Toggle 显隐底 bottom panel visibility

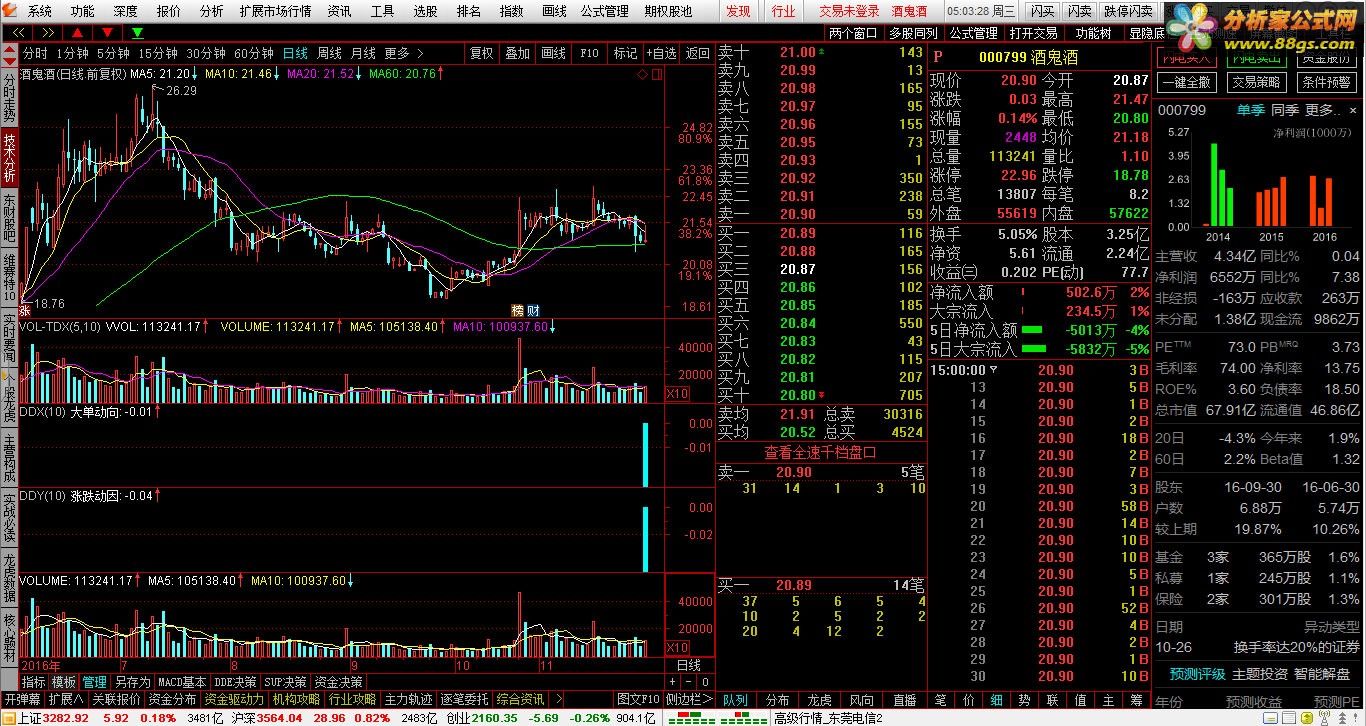(1146, 33)
